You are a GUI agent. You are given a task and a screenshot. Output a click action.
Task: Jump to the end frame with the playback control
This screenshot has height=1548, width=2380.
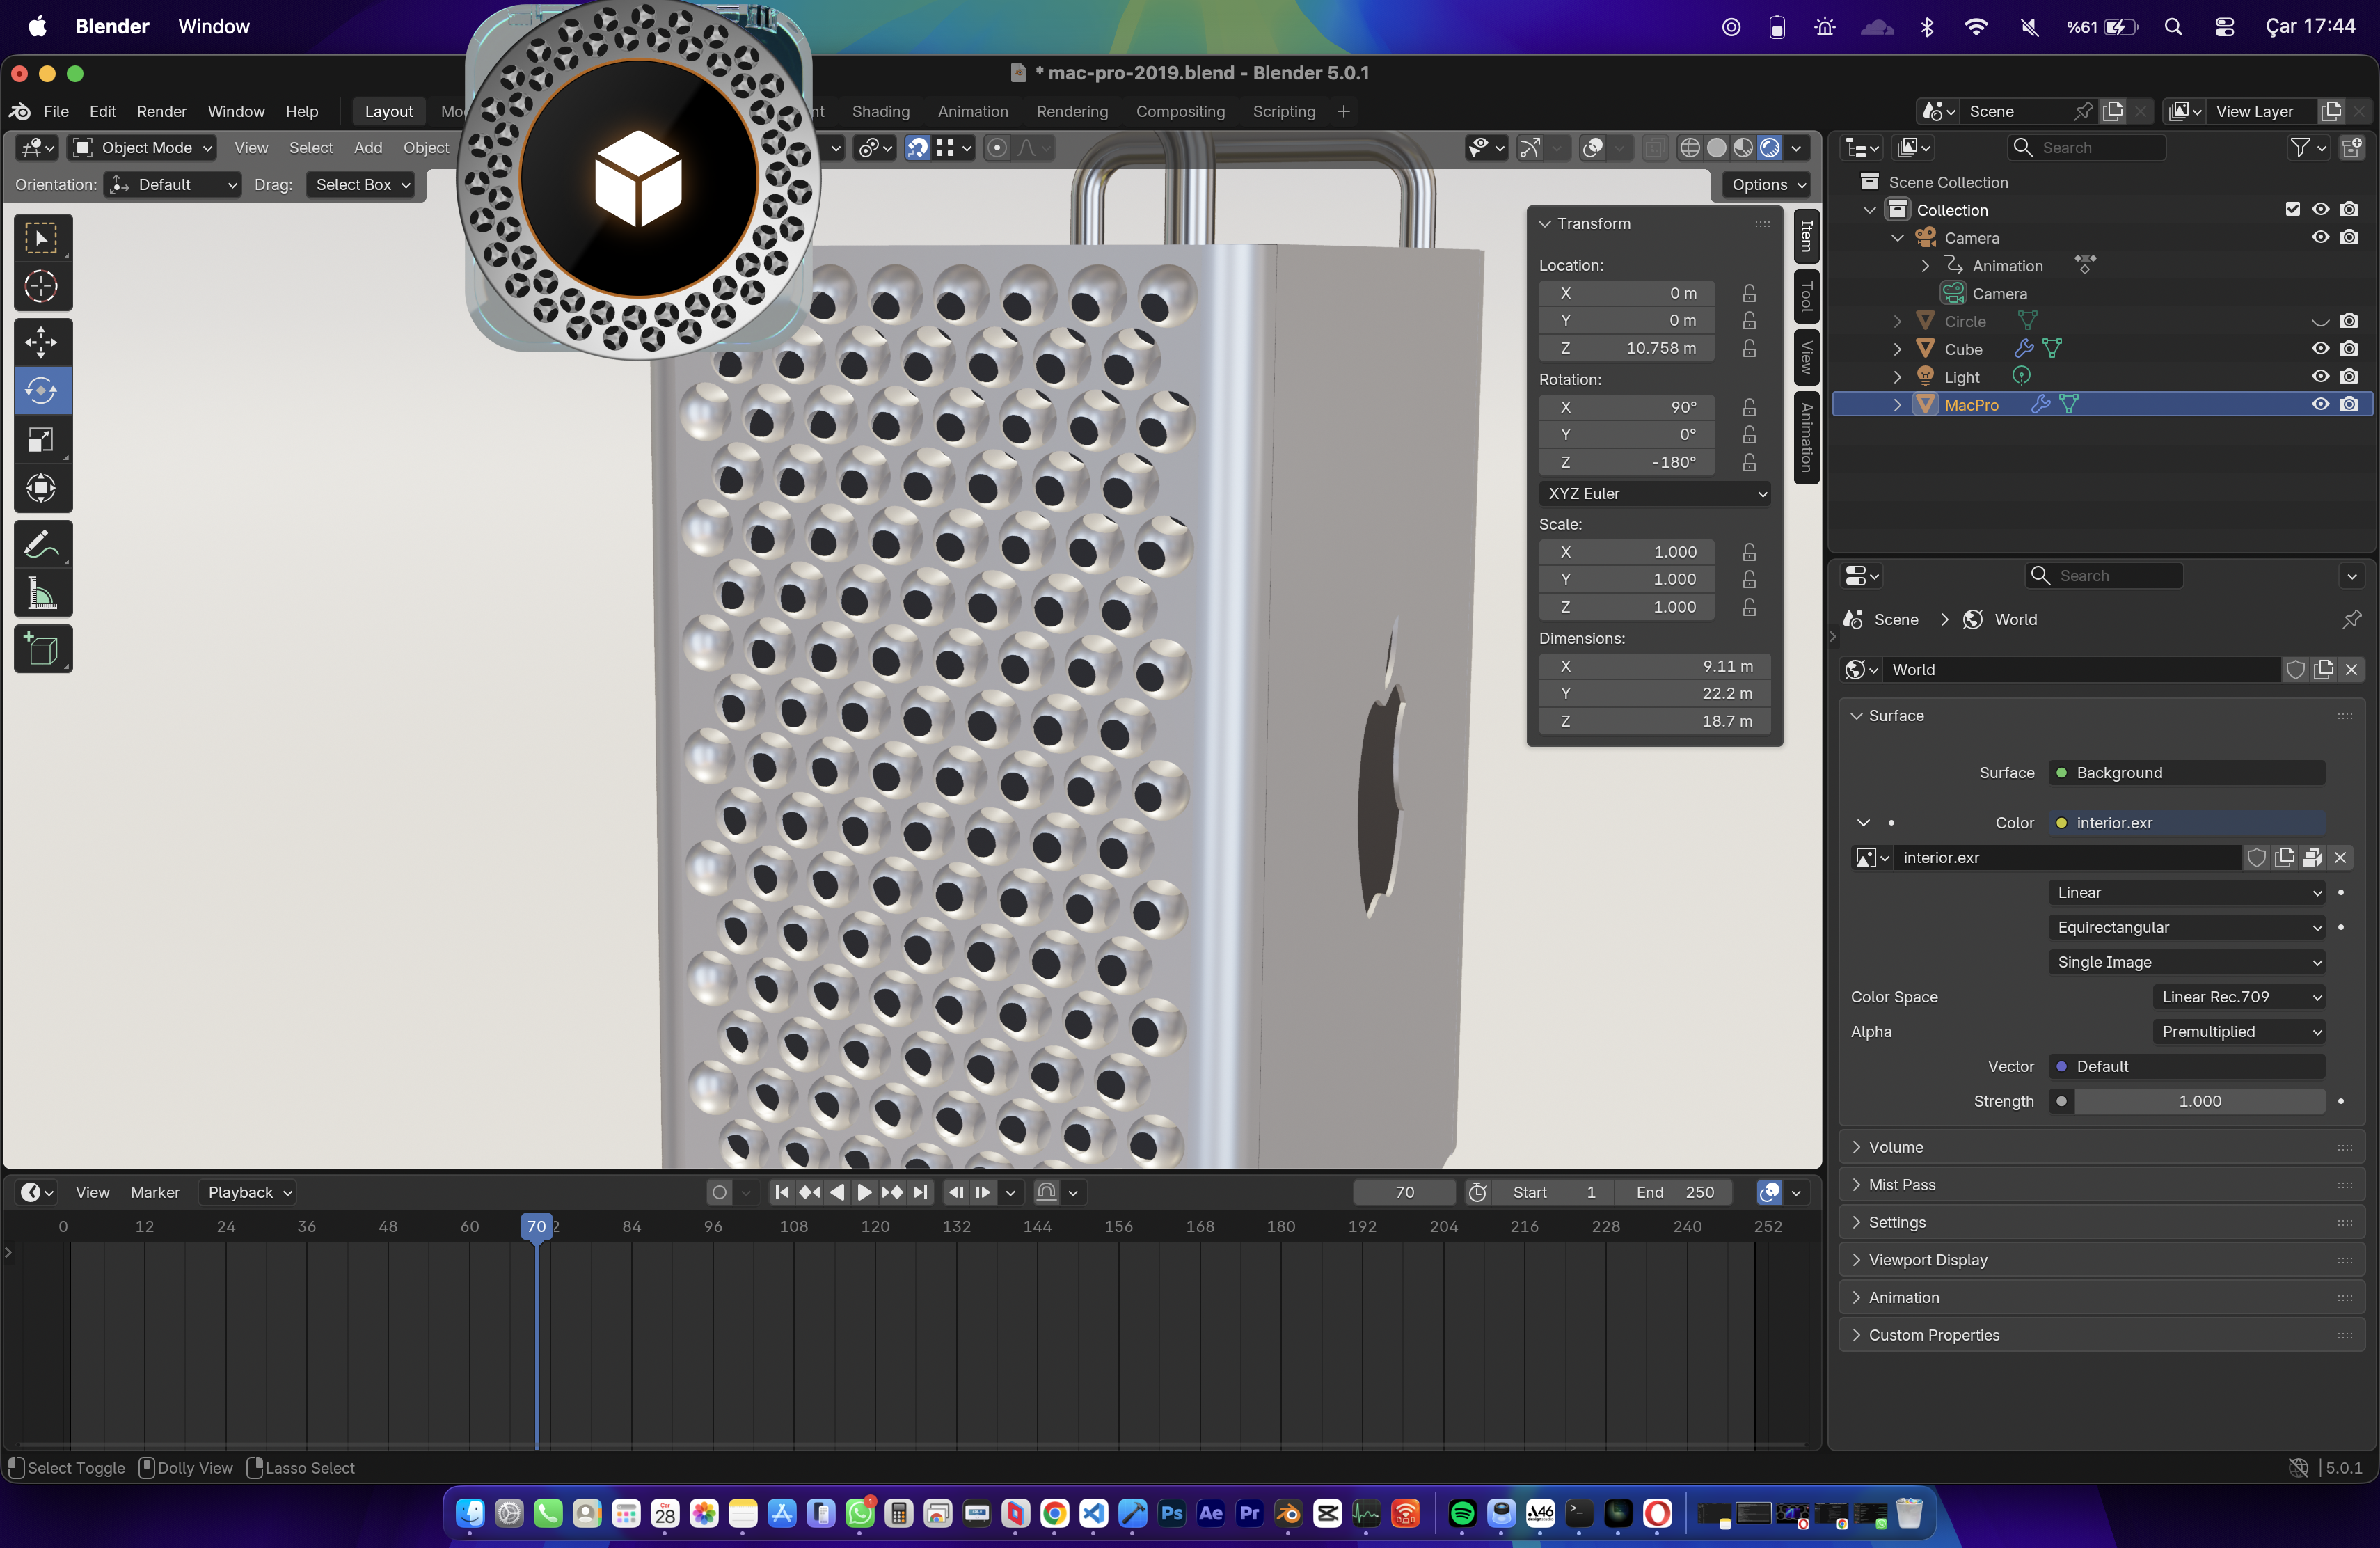919,1192
